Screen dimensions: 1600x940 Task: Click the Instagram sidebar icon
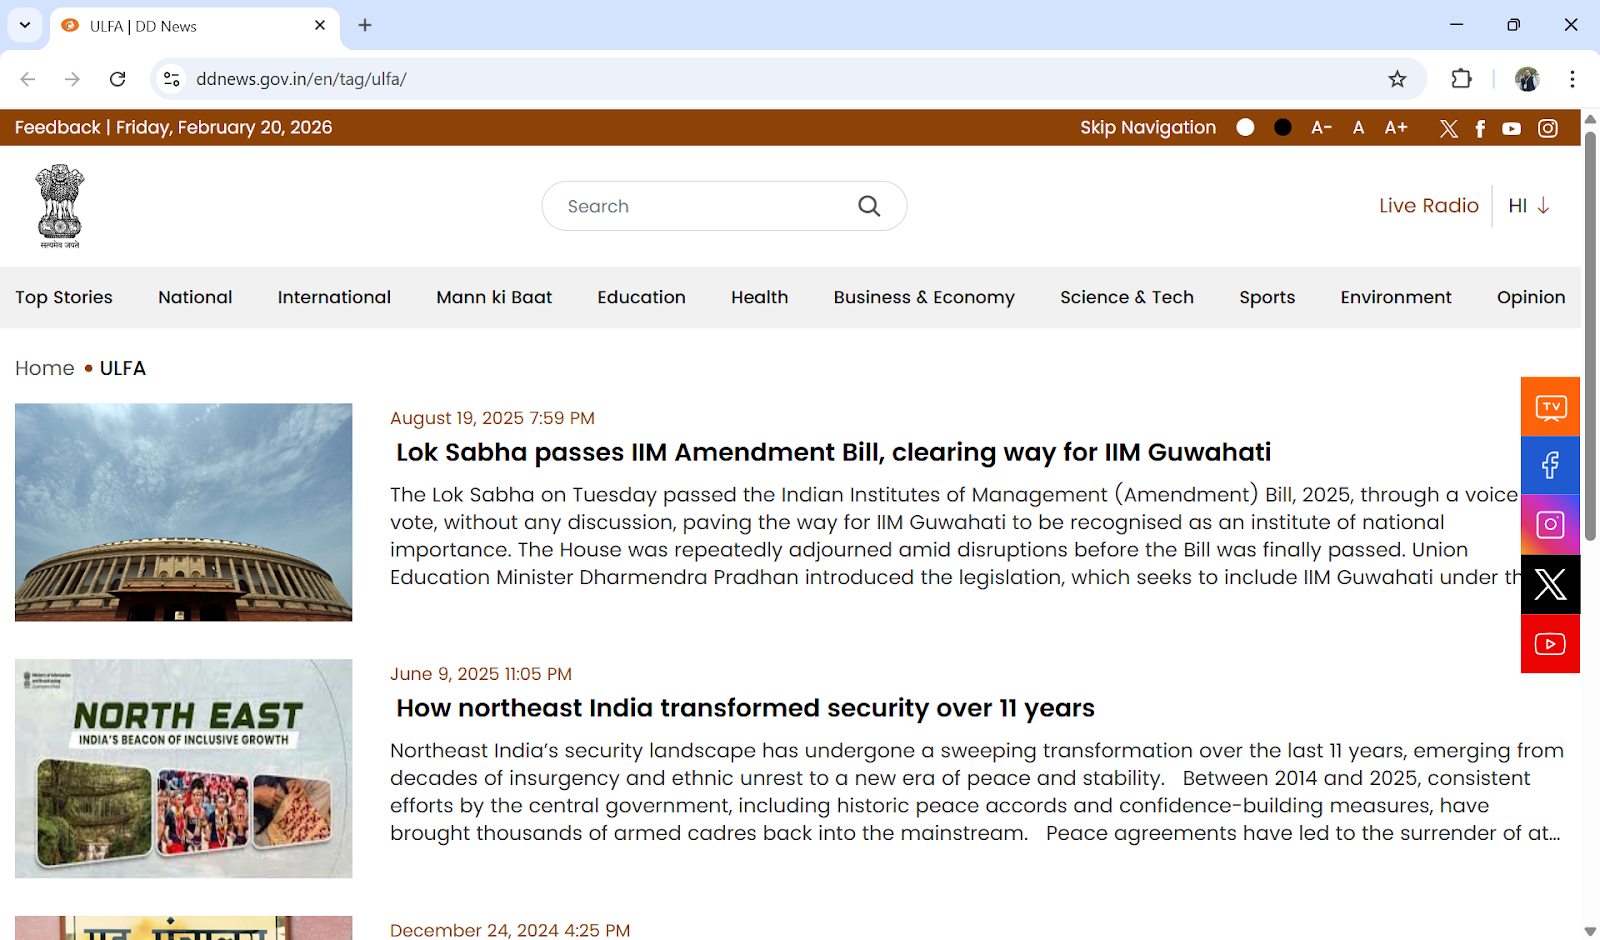[1550, 525]
